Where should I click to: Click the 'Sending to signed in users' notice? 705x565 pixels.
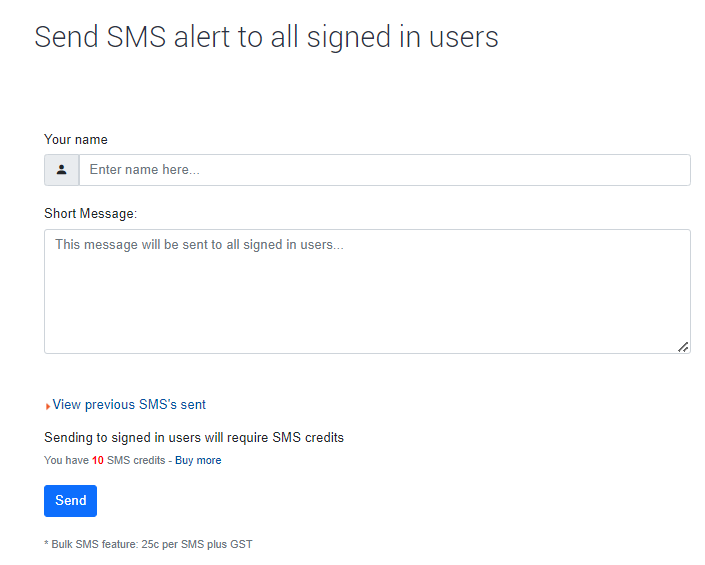[194, 438]
